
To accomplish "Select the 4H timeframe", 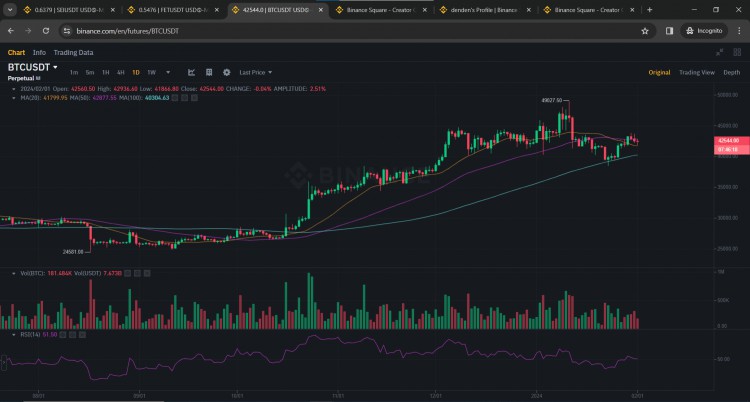I will [x=121, y=72].
